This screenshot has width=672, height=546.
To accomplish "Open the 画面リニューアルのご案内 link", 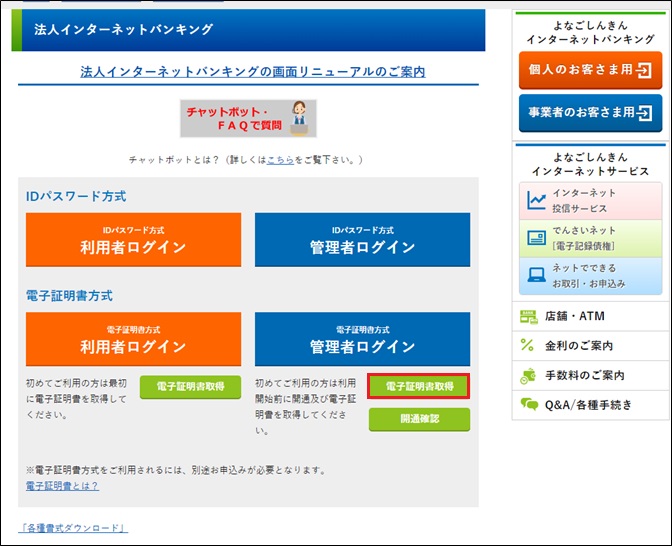I will [x=252, y=72].
